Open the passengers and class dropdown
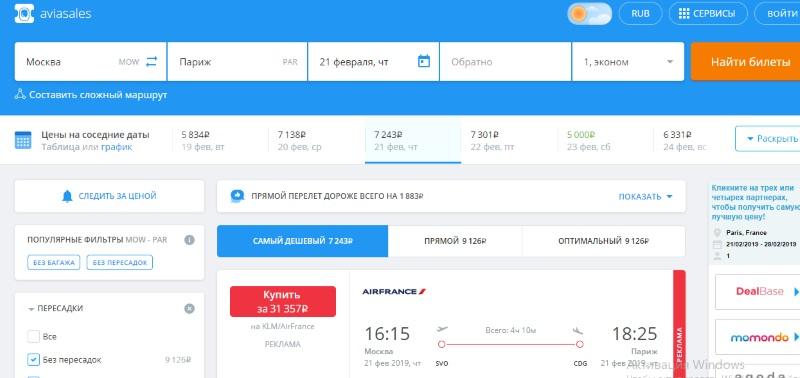 [628, 62]
